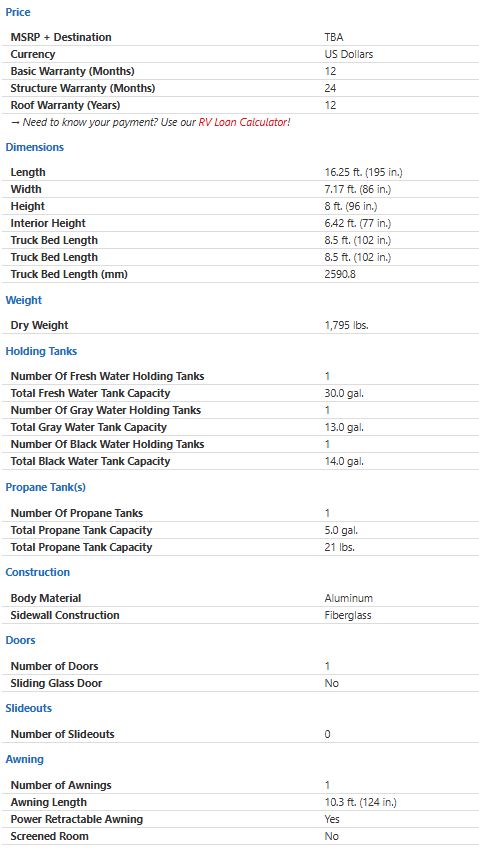Select the Propane Tank(s) section heading

click(45, 487)
